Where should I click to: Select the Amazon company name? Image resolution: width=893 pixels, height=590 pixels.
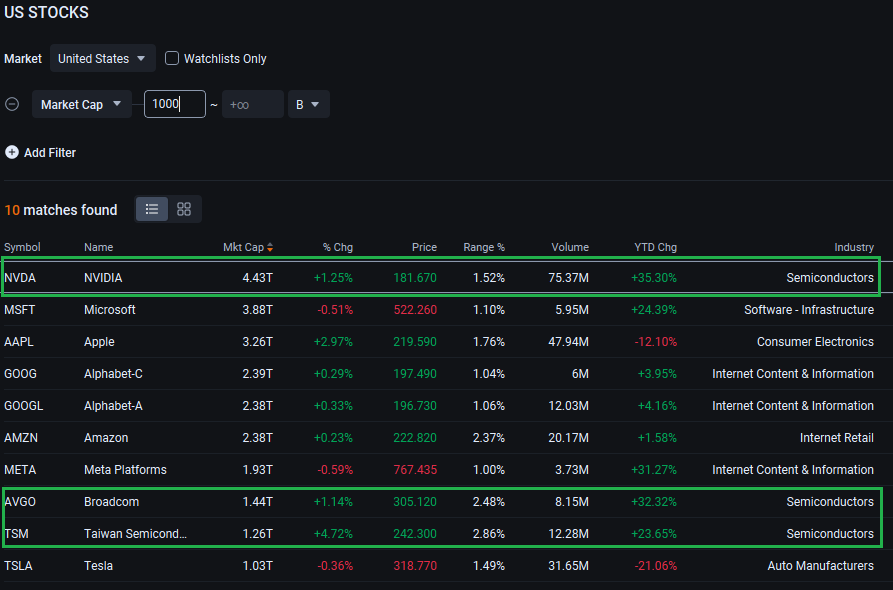106,437
